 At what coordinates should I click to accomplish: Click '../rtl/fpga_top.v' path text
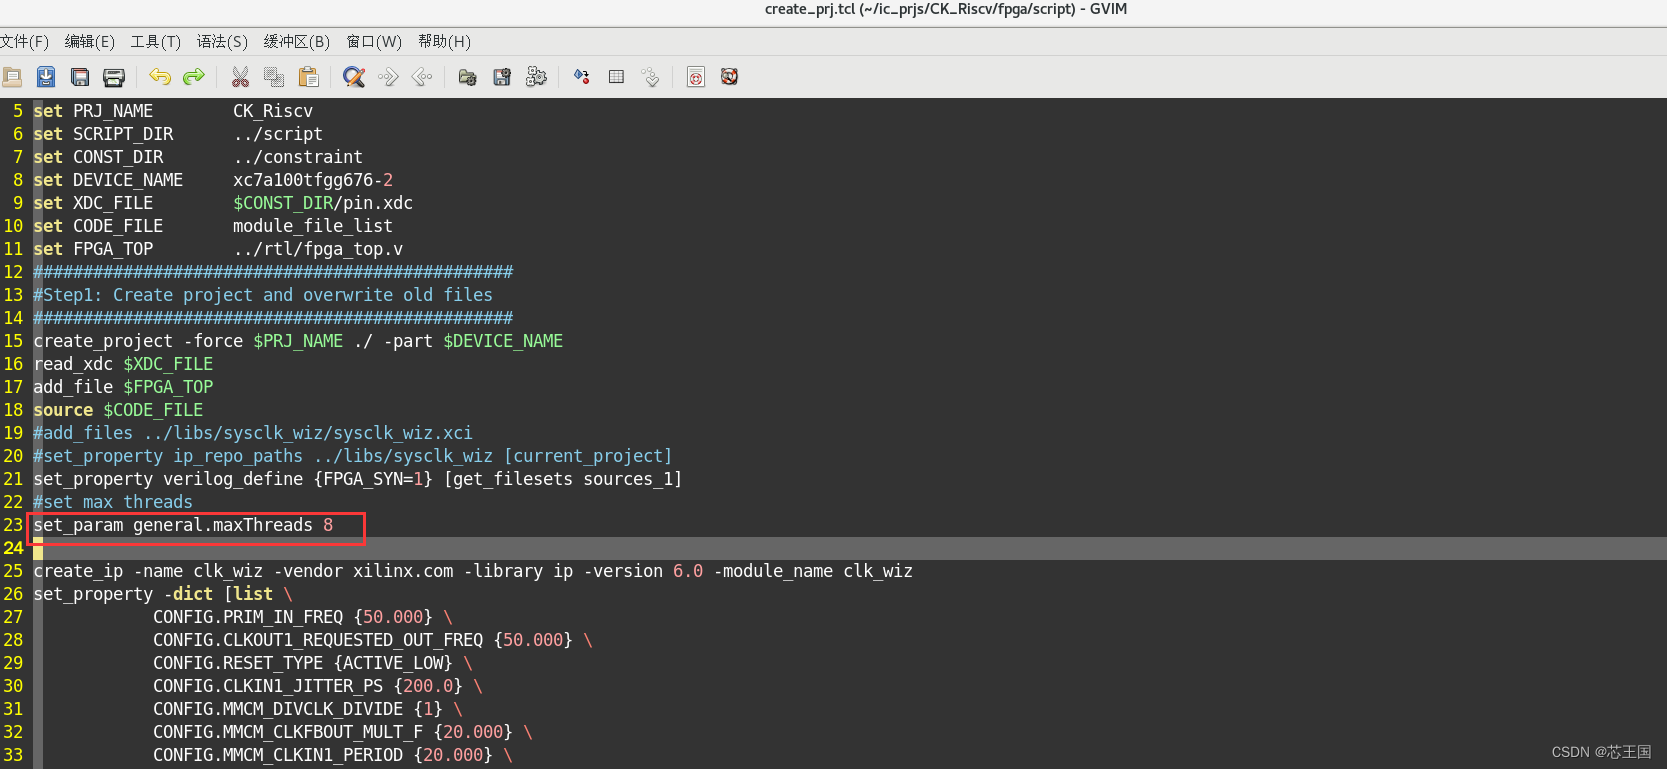pos(318,249)
